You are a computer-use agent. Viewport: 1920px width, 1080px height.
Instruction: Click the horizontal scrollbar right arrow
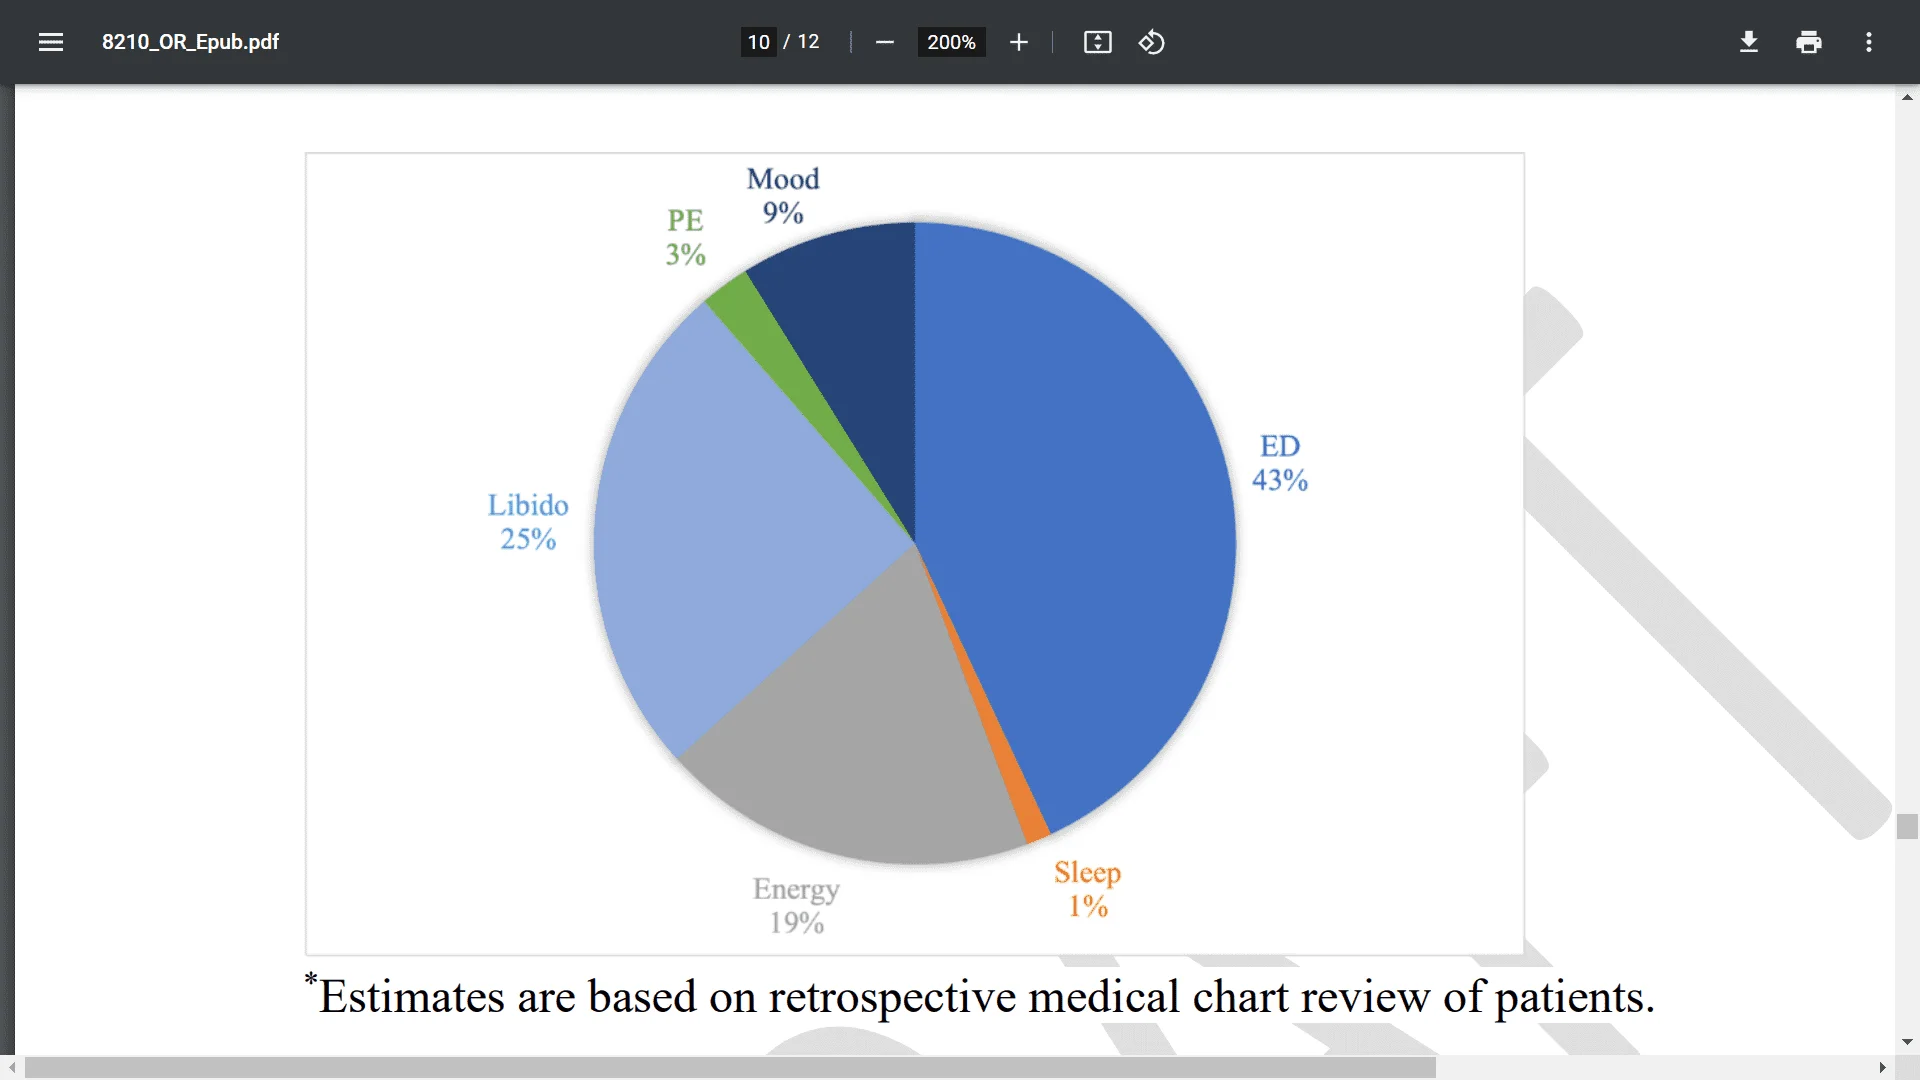1883,1068
